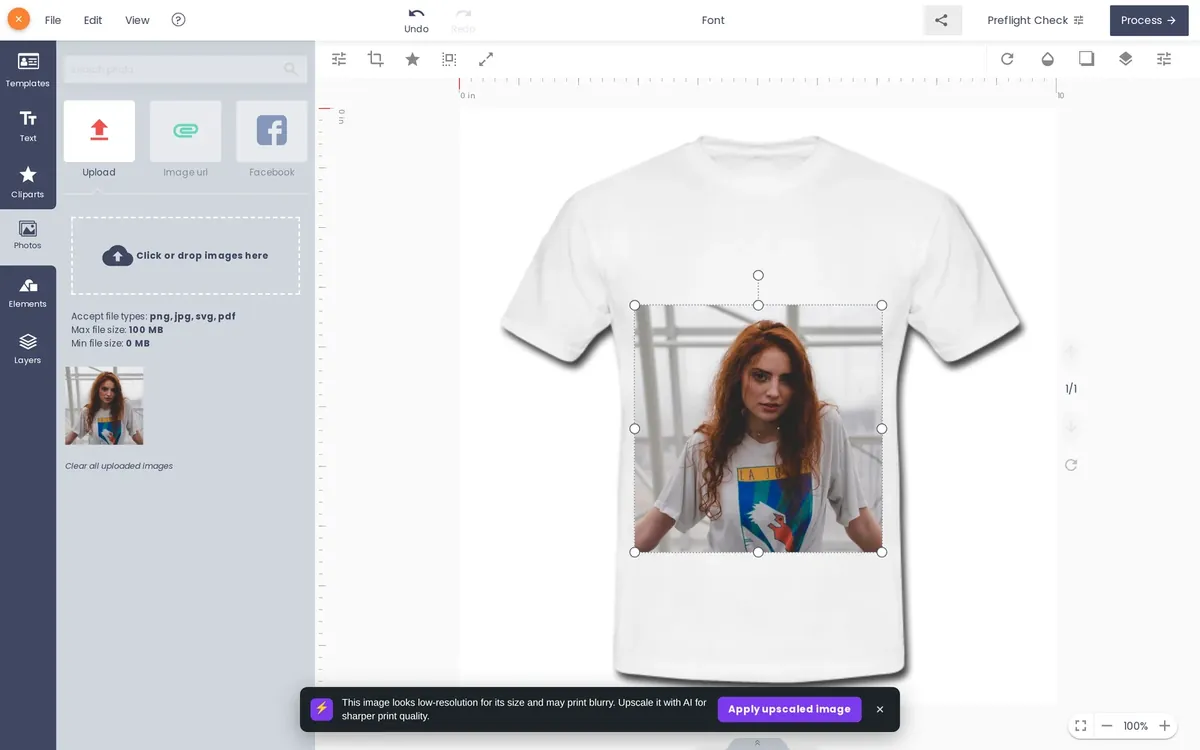Image resolution: width=1200 pixels, height=750 pixels.
Task: Click the orange close editor icon
Action: [18, 19]
